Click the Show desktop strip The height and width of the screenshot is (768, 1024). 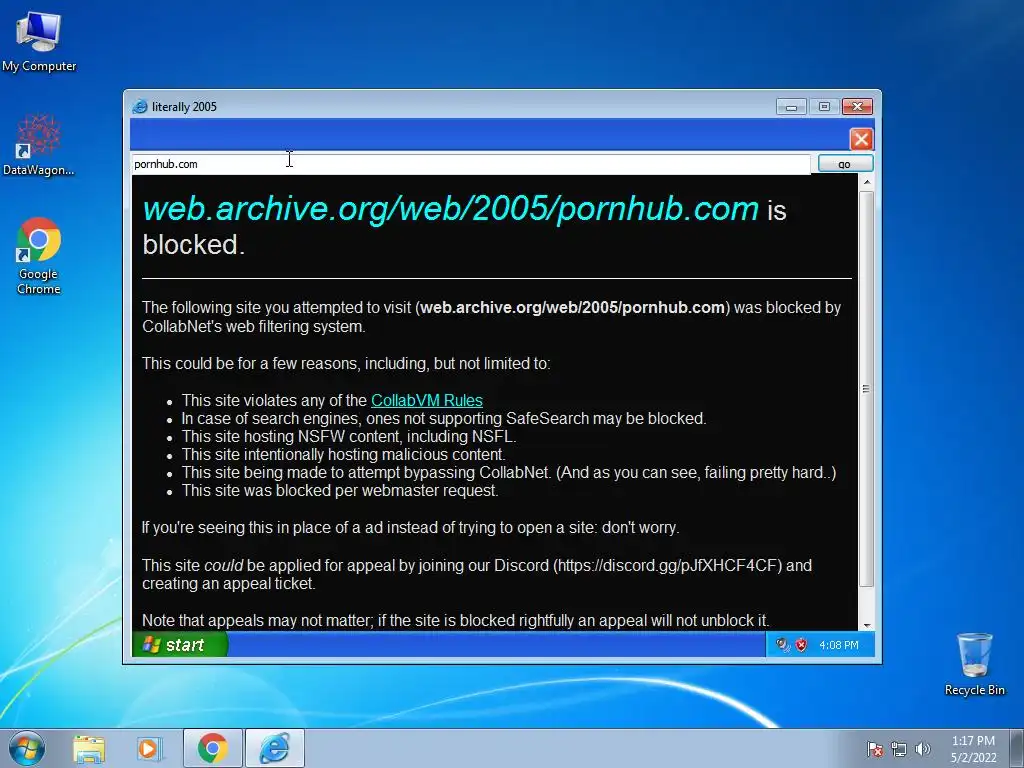[x=1017, y=748]
